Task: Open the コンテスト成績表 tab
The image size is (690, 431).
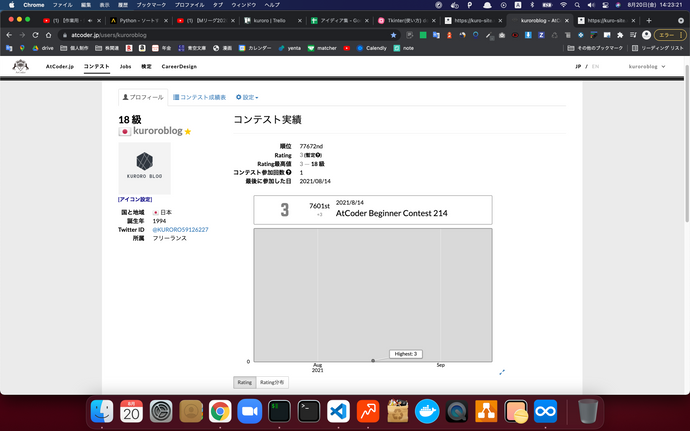Action: tap(199, 97)
